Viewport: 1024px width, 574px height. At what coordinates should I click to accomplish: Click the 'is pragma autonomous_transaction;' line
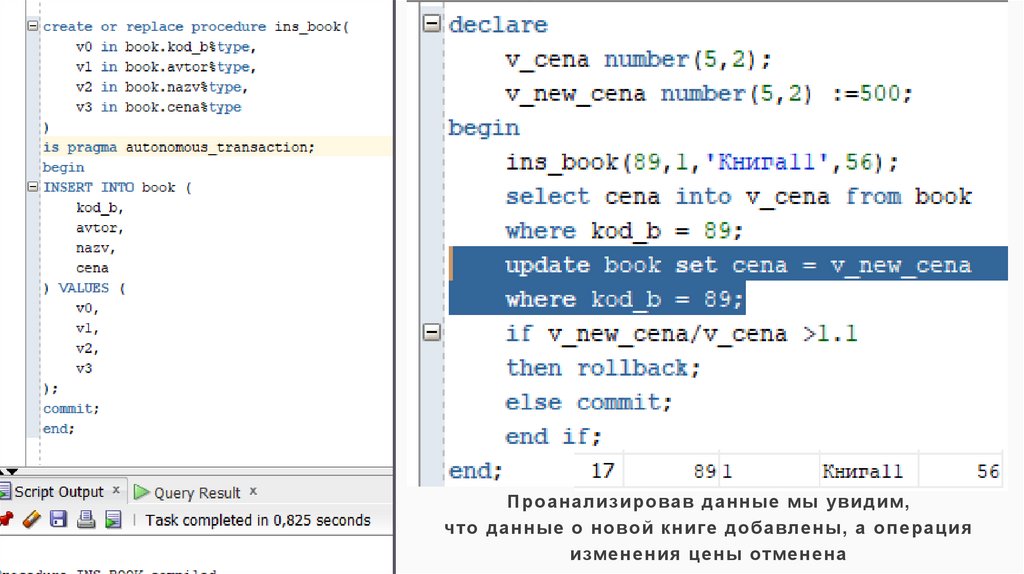(x=178, y=147)
